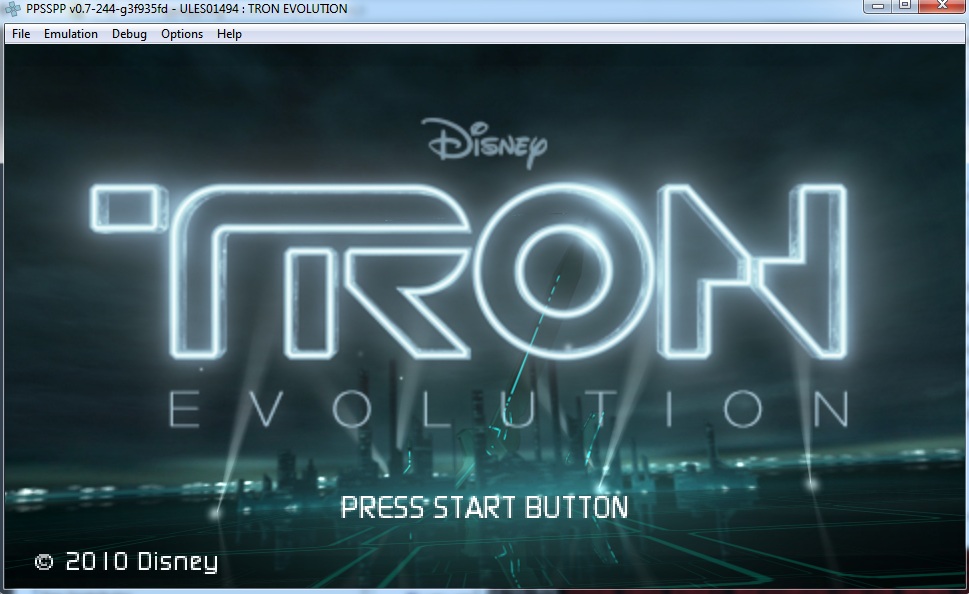The height and width of the screenshot is (594, 969).
Task: Open the Options menu
Action: point(182,34)
